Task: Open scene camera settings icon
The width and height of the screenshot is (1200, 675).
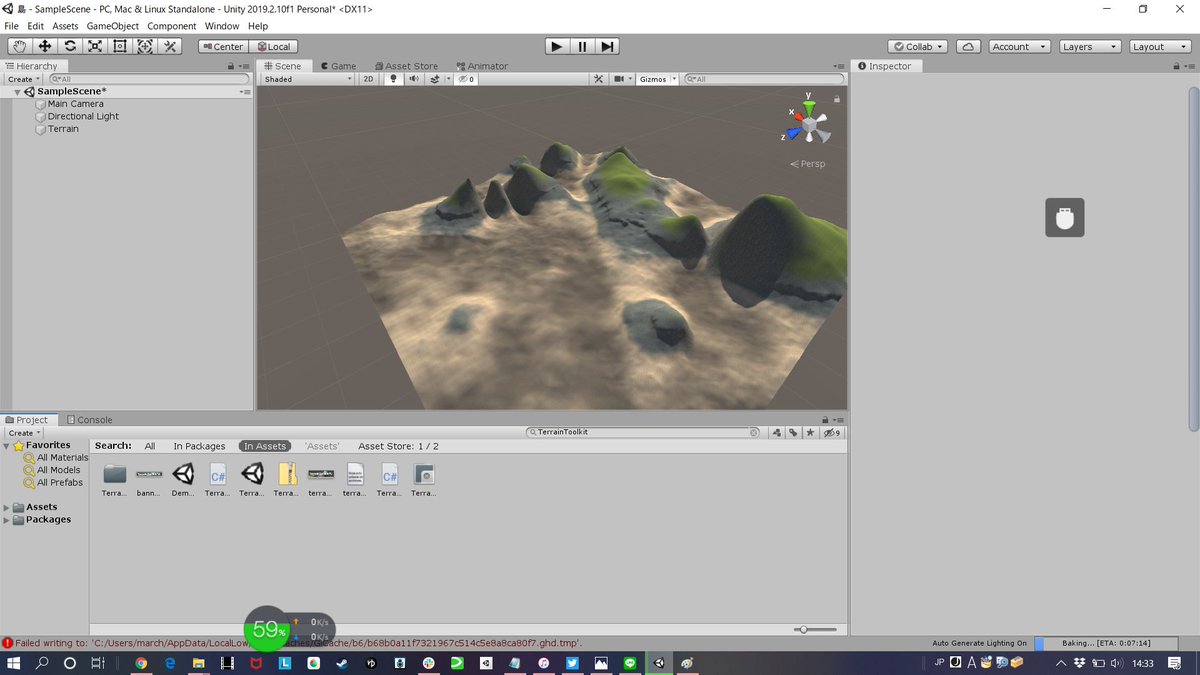Action: [x=621, y=79]
